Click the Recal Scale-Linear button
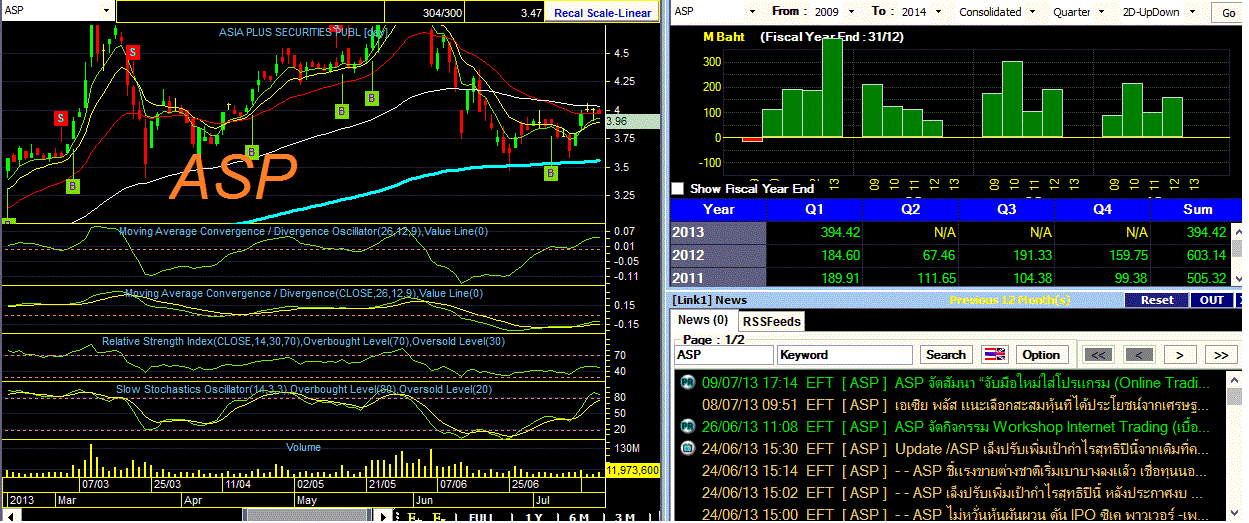The height and width of the screenshot is (523, 1249). [x=602, y=13]
